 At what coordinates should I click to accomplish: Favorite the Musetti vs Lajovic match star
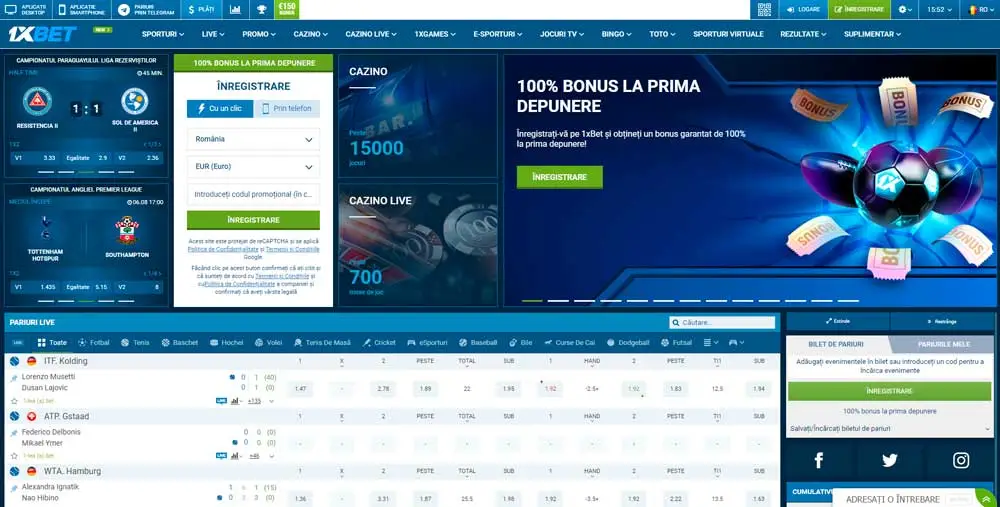(x=14, y=401)
